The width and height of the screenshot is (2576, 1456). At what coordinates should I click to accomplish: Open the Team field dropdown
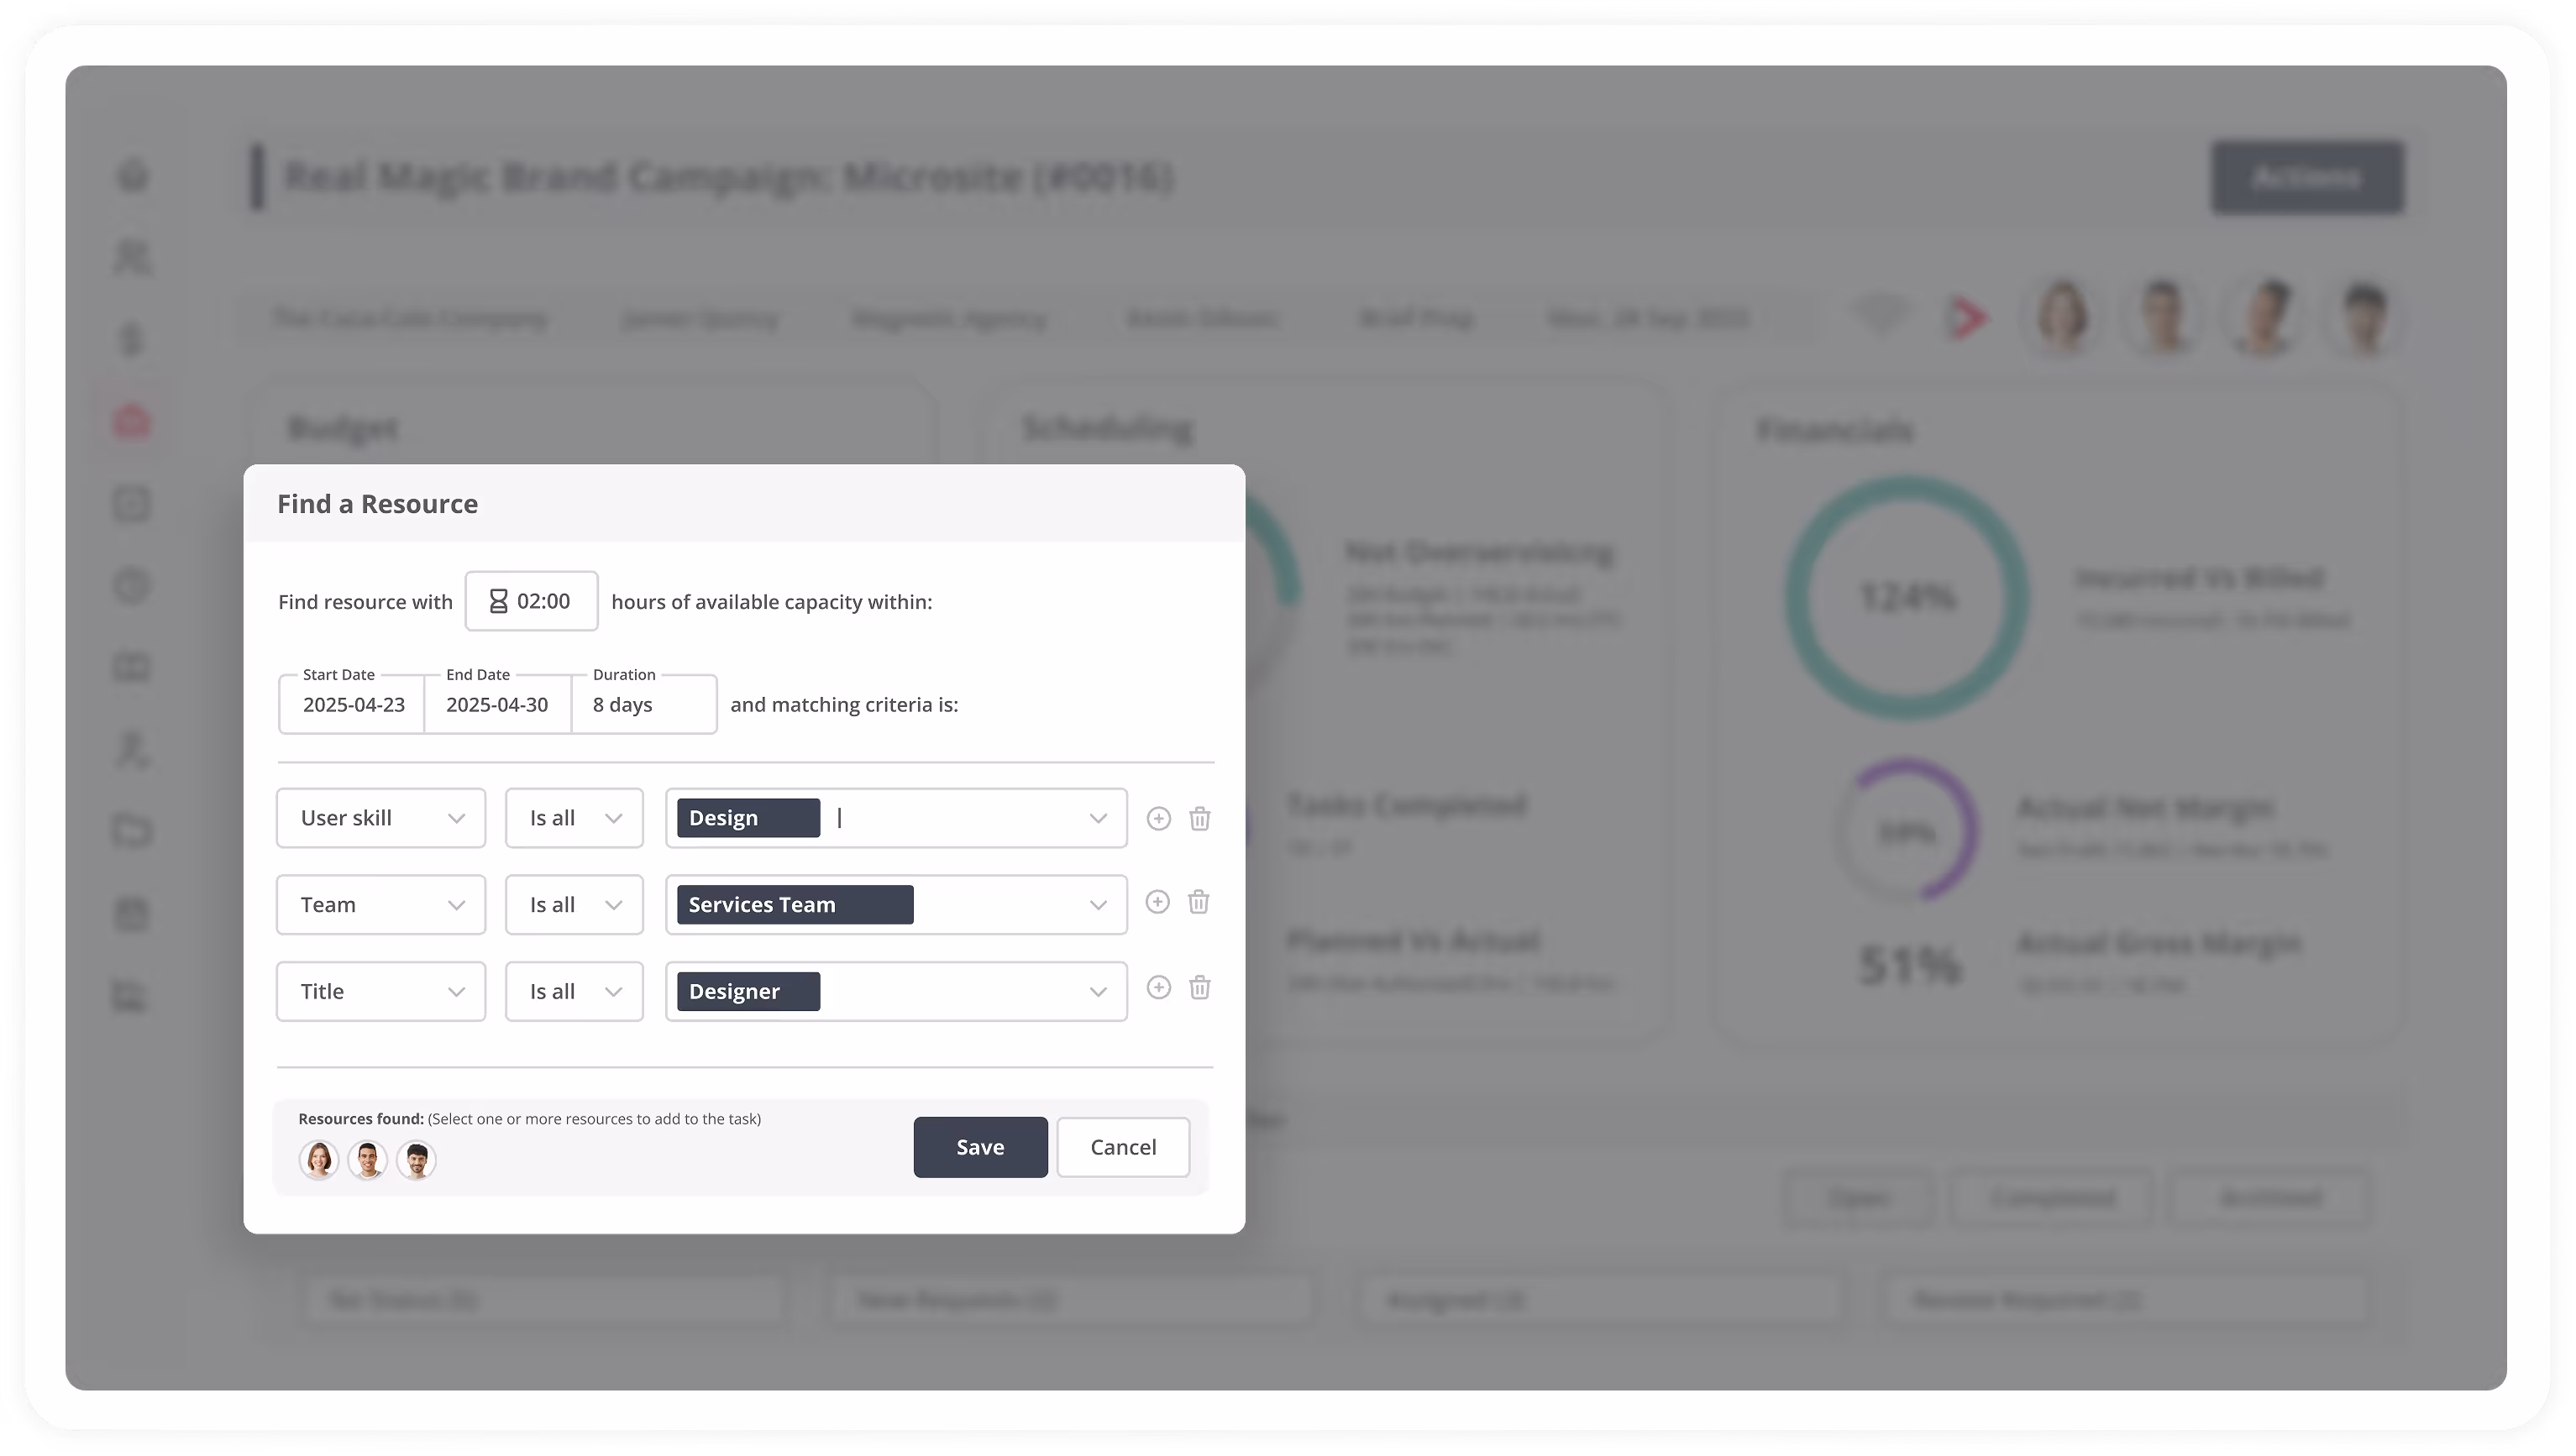[380, 905]
